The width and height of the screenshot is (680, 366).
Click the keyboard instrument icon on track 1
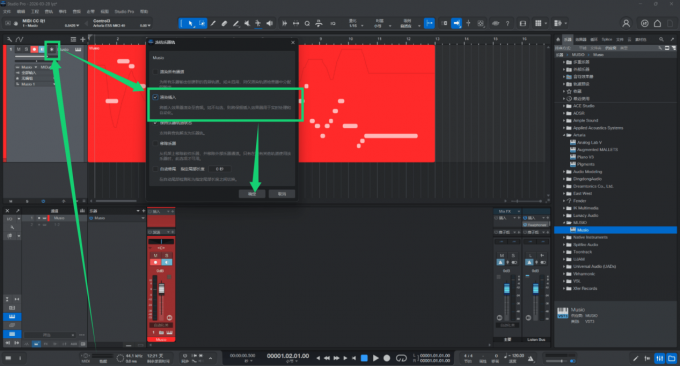(78, 49)
